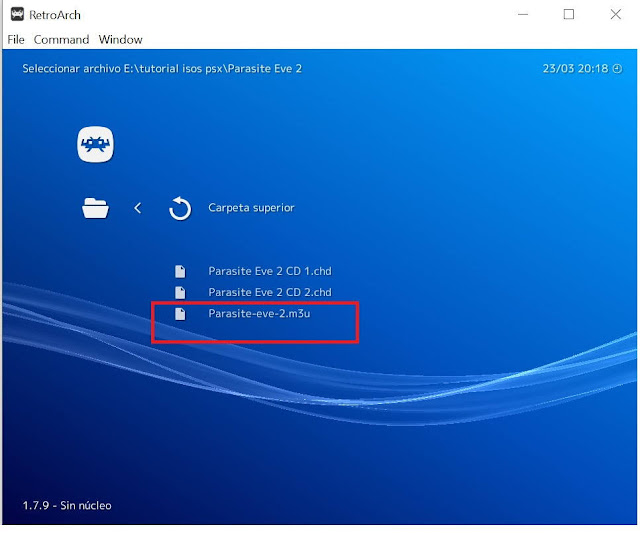This screenshot has height=533, width=640.
Task: Open the Window menu
Action: point(120,40)
